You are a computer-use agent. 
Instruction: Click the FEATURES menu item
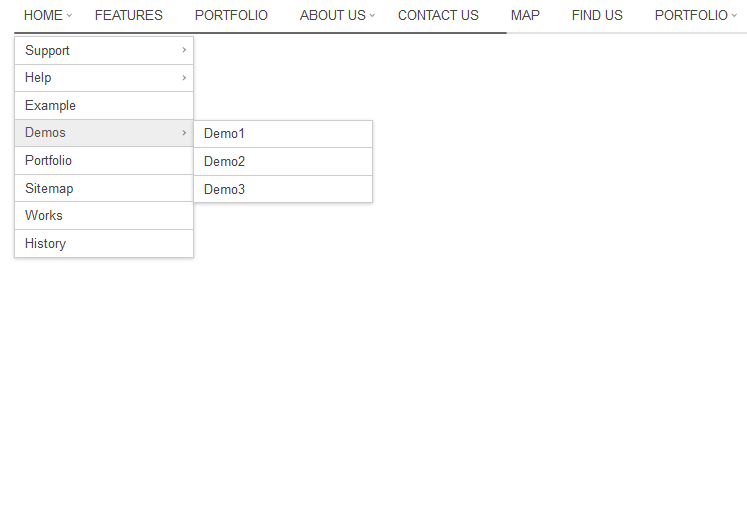click(129, 16)
